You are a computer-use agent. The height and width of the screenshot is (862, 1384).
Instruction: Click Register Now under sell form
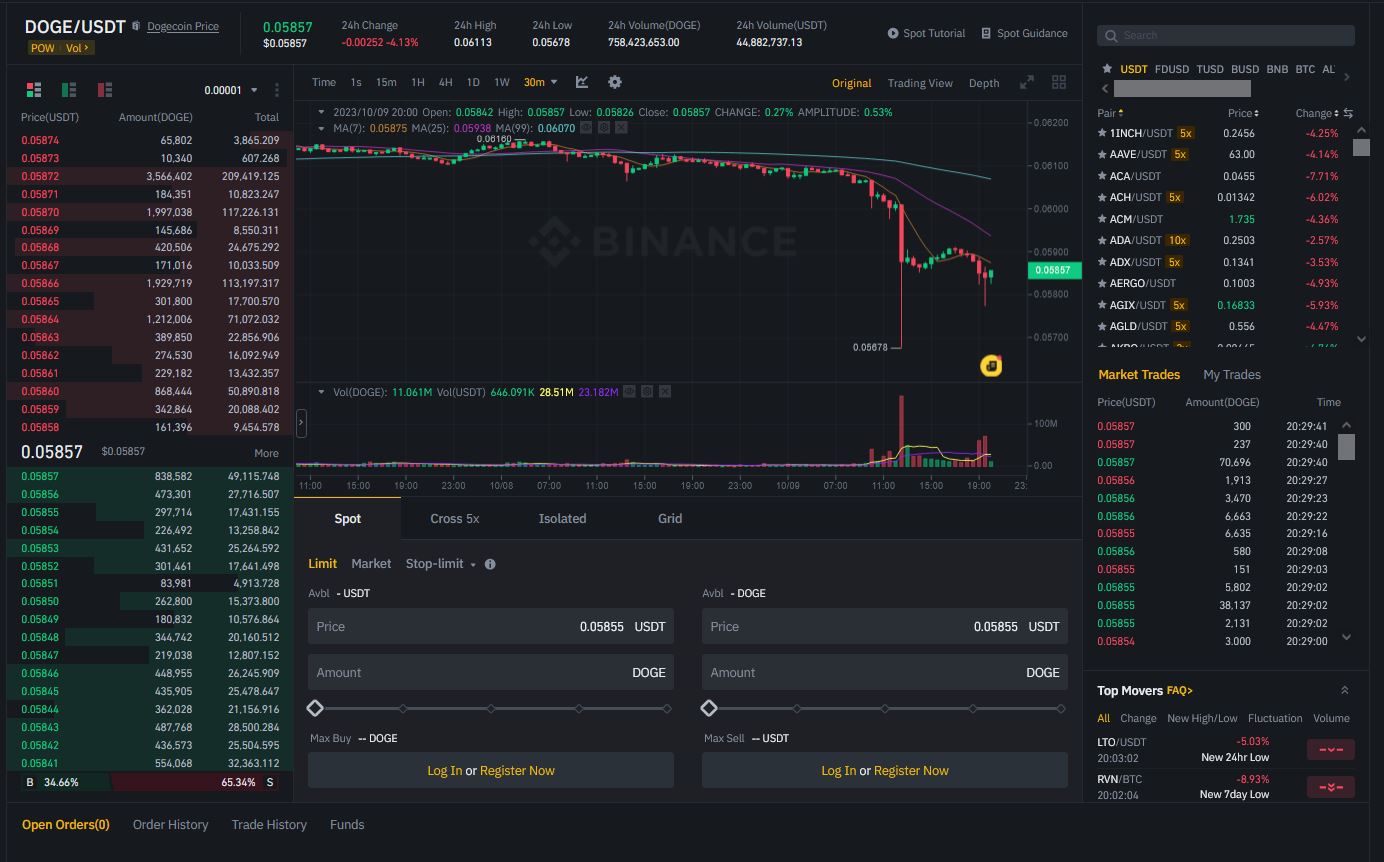pyautogui.click(x=911, y=770)
